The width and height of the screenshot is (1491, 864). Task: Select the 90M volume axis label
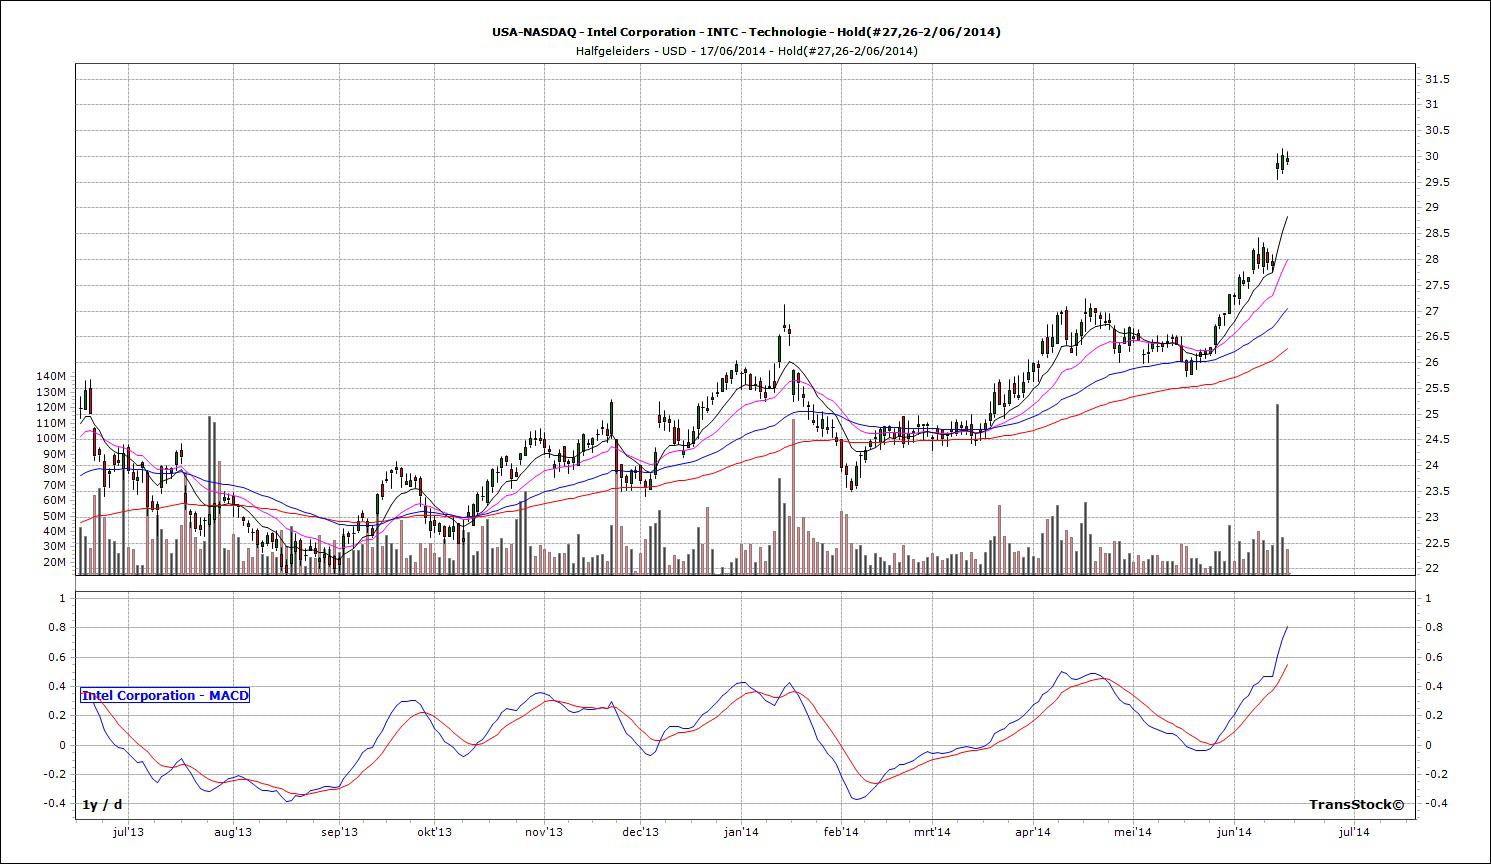pos(54,455)
